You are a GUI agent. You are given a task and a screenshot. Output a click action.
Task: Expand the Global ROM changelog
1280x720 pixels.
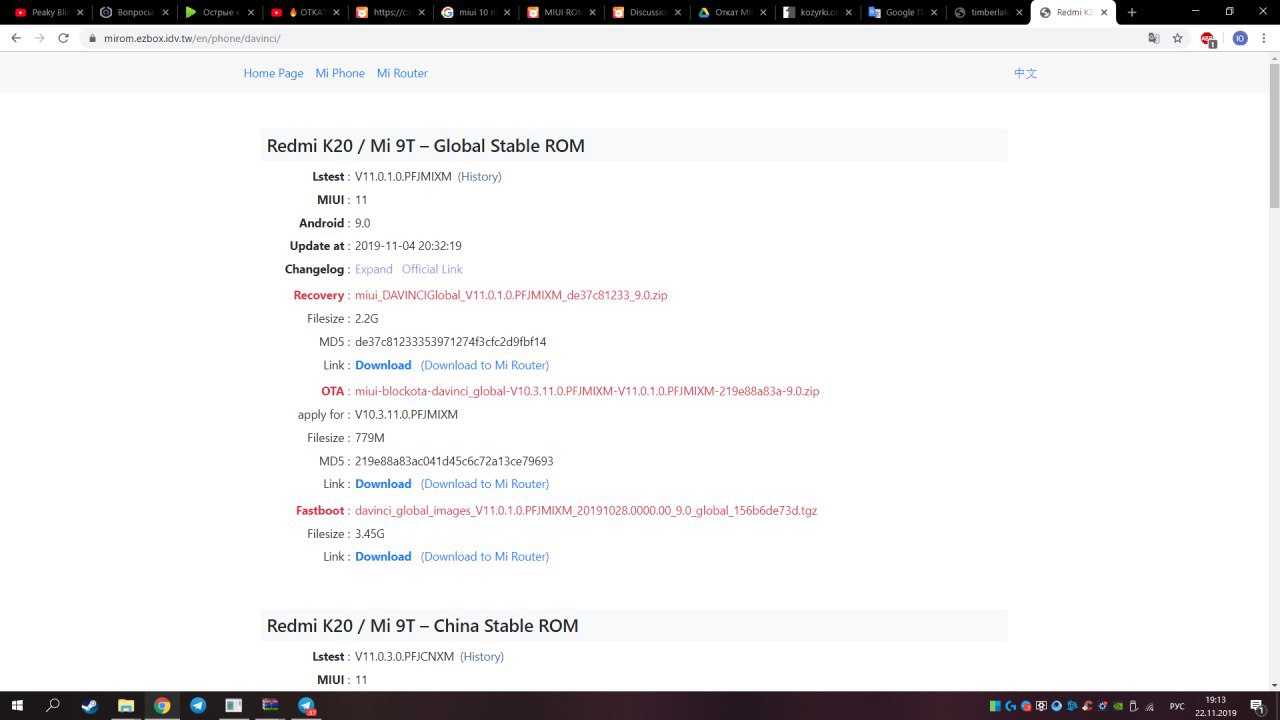tap(374, 269)
